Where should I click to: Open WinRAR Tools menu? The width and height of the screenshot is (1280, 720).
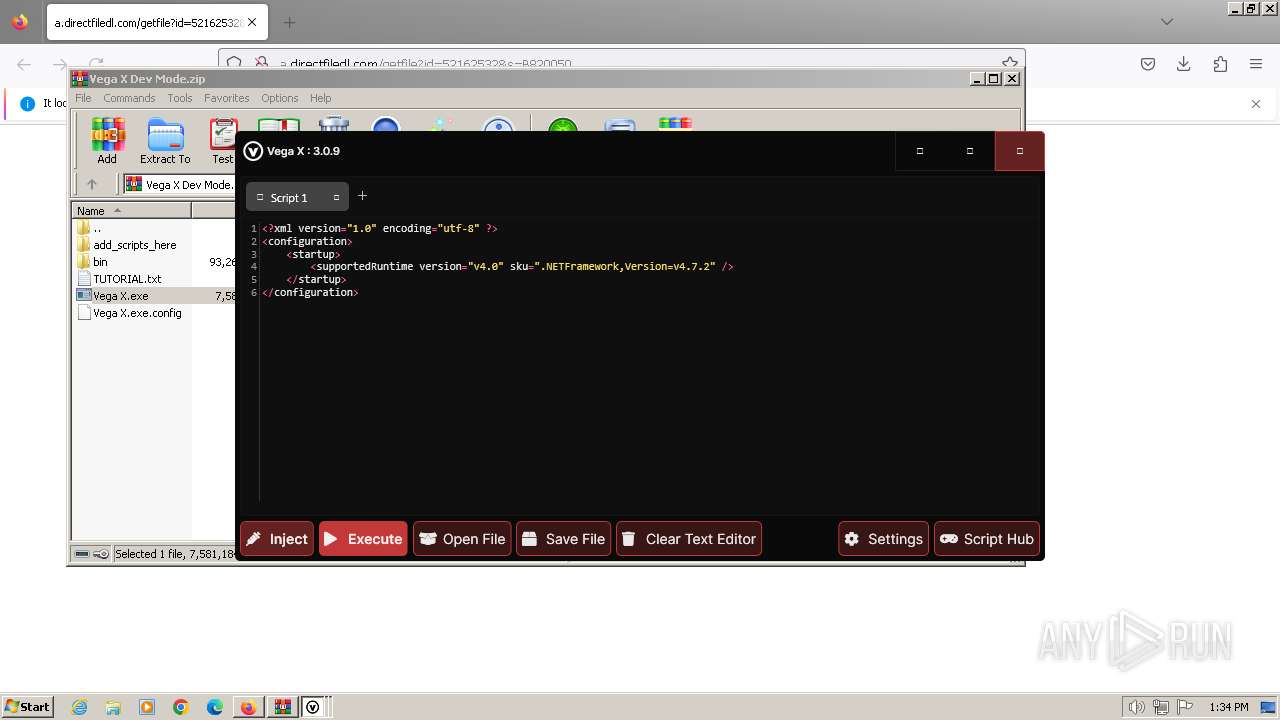pyautogui.click(x=180, y=98)
